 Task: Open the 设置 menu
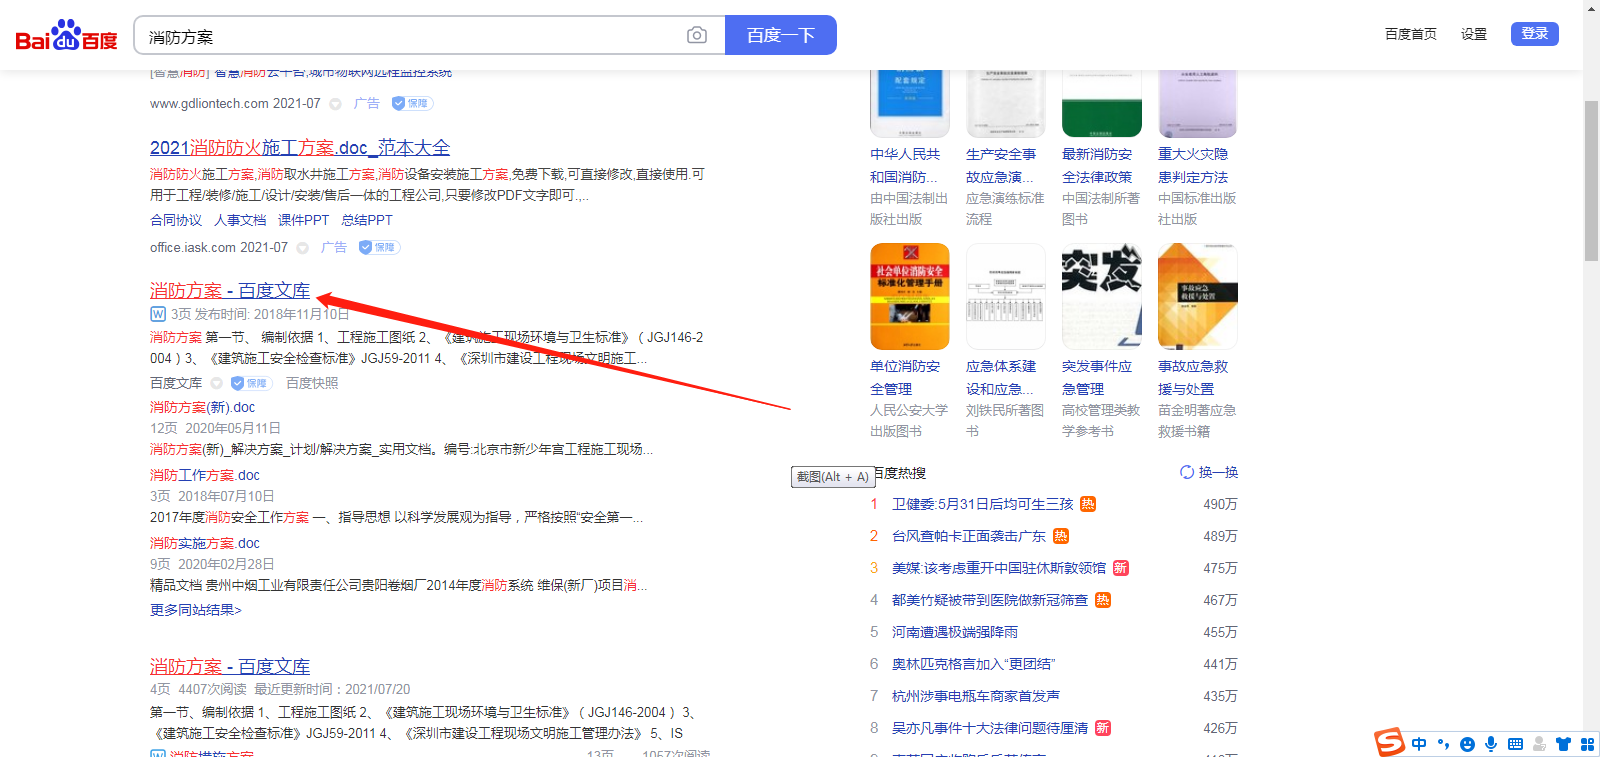pyautogui.click(x=1473, y=34)
